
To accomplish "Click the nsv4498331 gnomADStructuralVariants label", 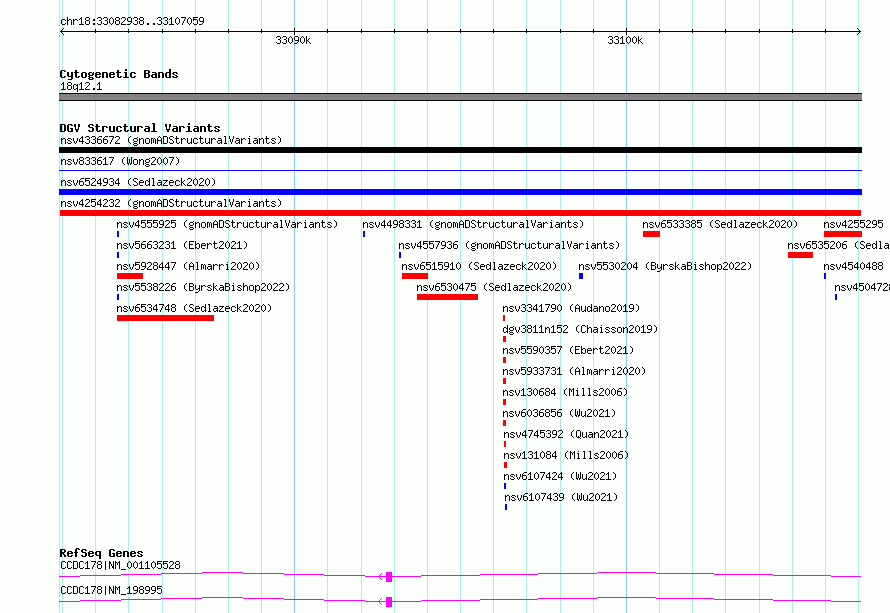I will click(473, 224).
